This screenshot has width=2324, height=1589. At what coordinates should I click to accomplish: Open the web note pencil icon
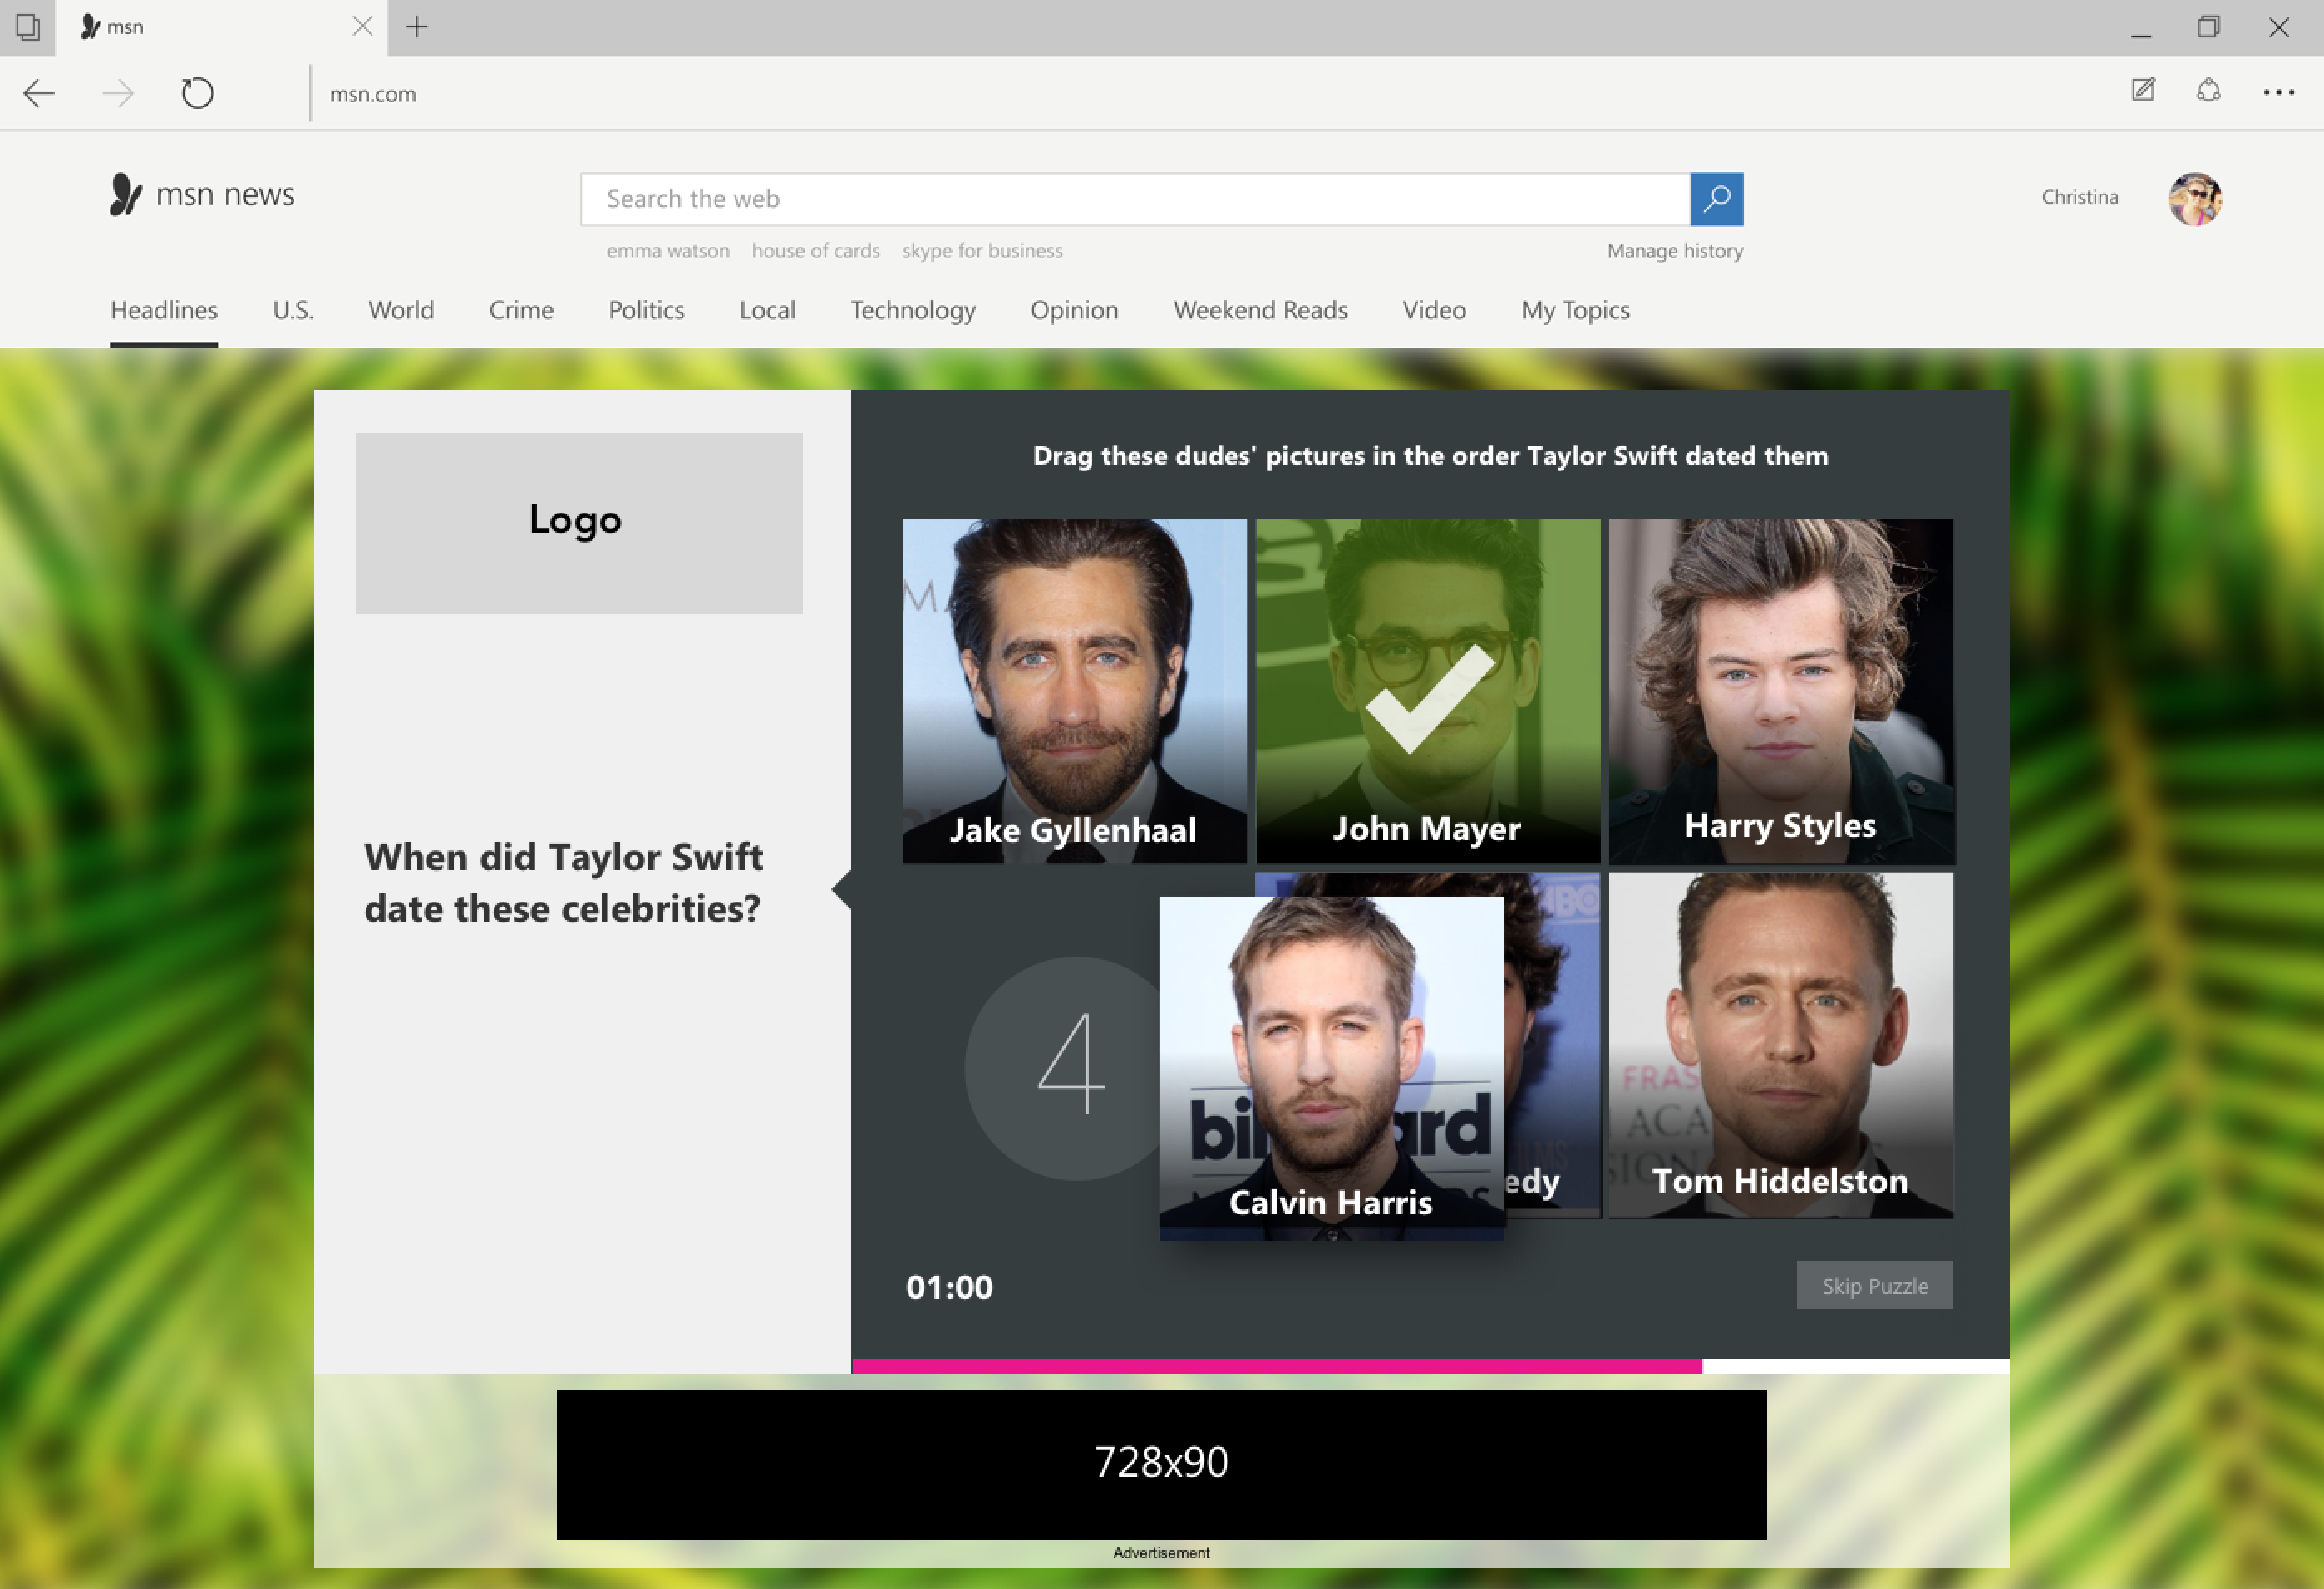[x=2143, y=91]
